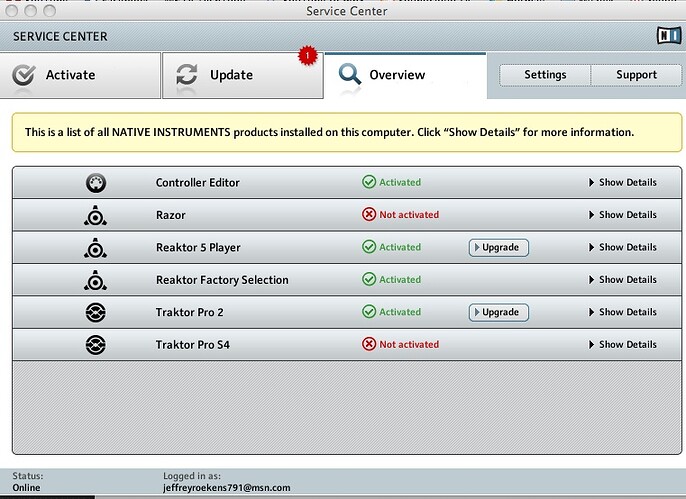Click 'Activated' status for Controller Editor
Screen dimensions: 686x499
[400, 182]
